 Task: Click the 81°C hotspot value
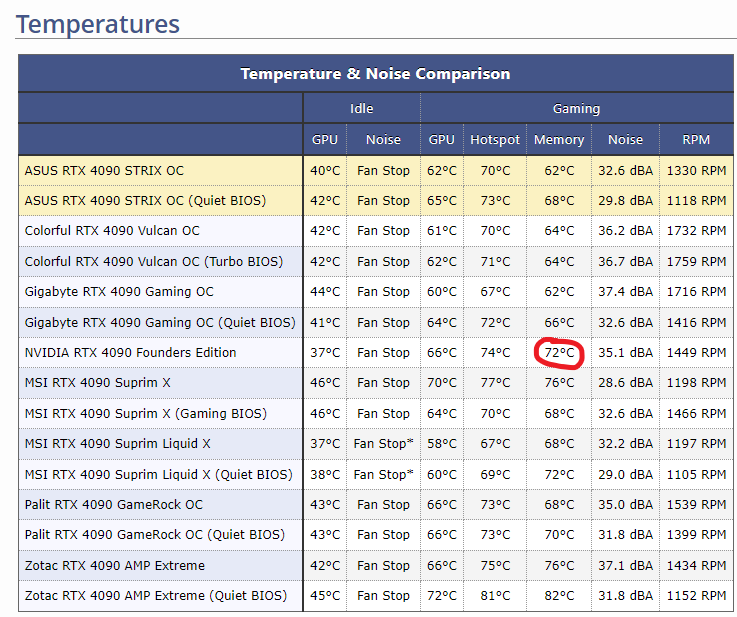tap(495, 596)
